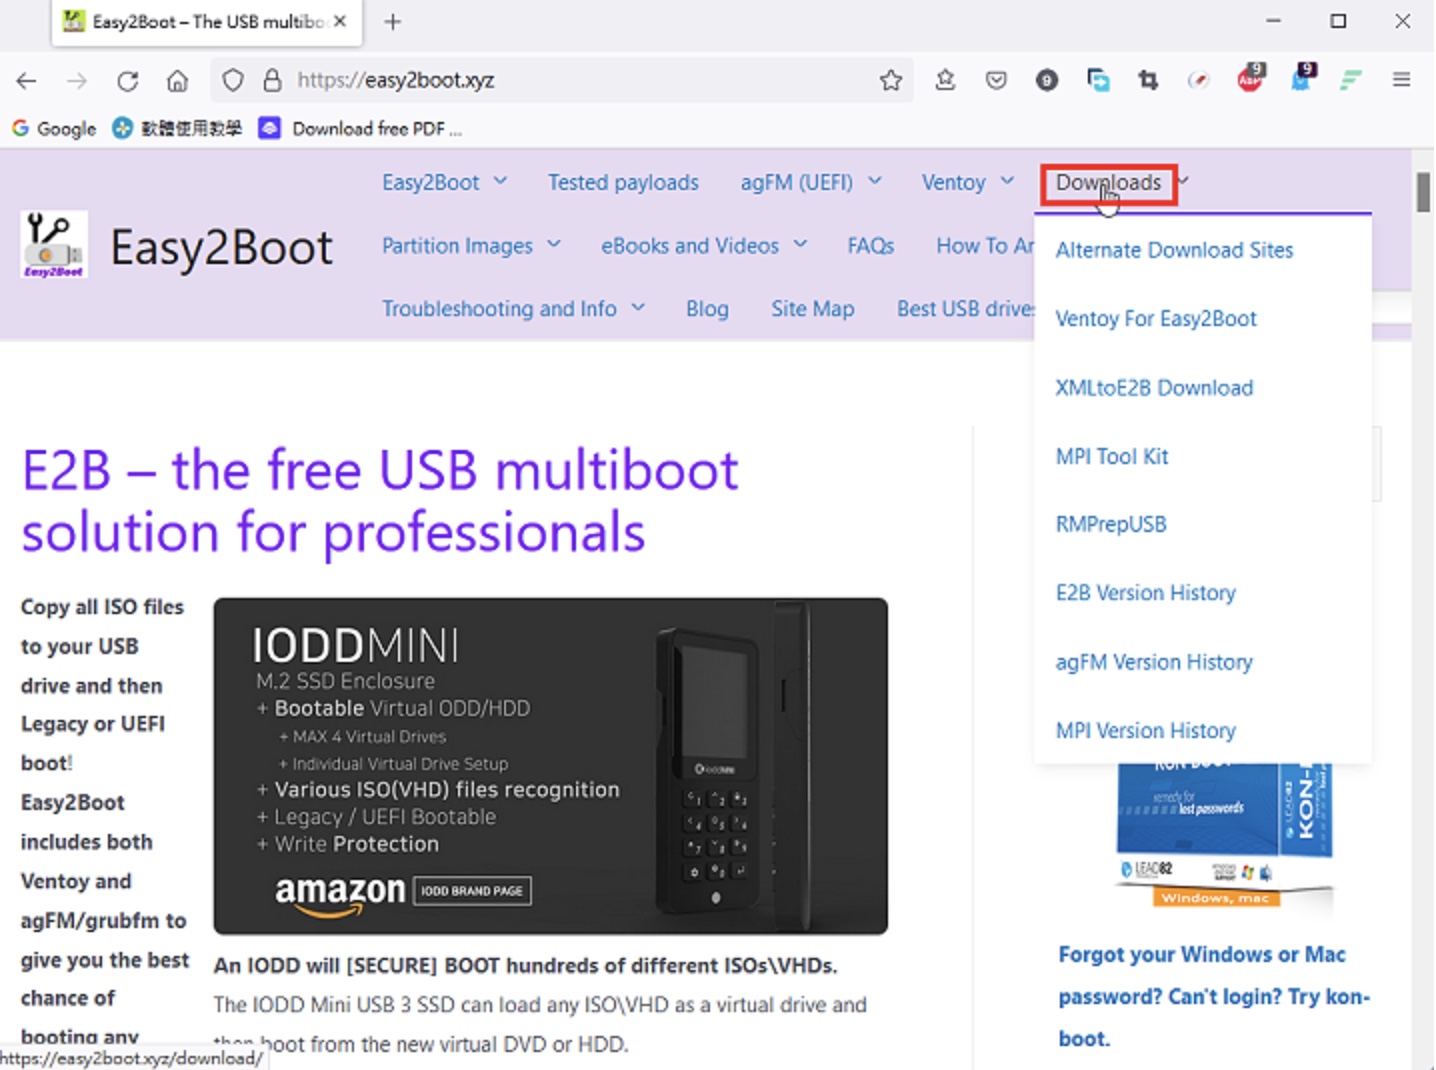
Task: Open the dark circle extension showing 9
Action: coord(1046,80)
